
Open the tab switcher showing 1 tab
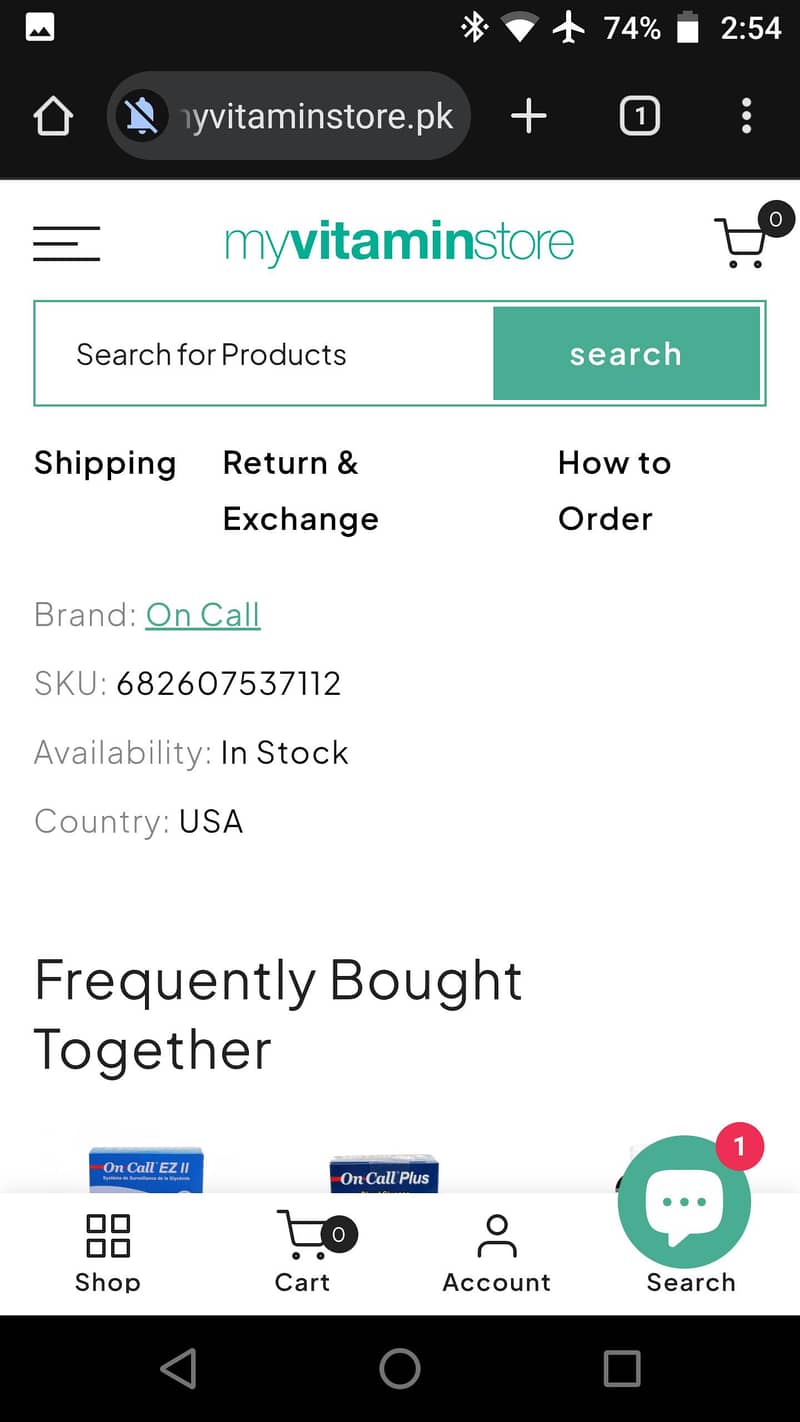639,117
